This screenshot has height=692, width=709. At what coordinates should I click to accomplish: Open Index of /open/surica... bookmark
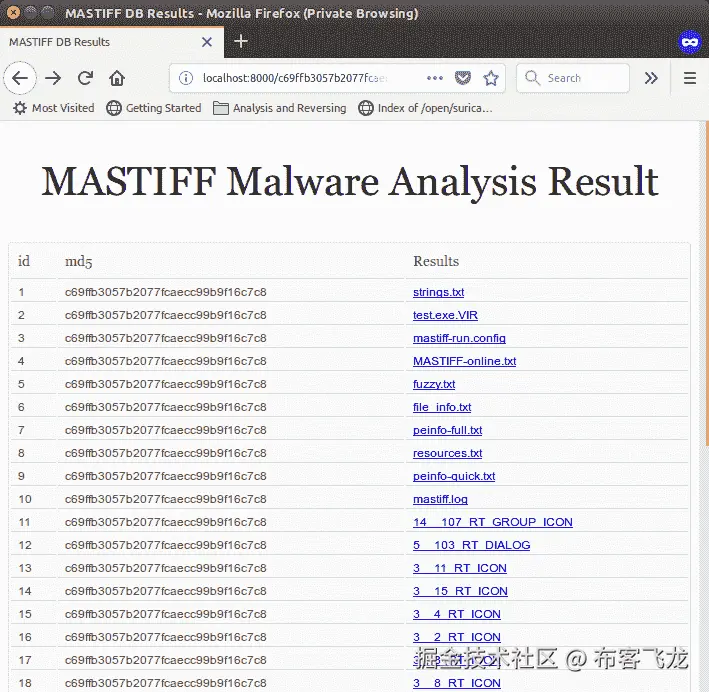[x=425, y=108]
